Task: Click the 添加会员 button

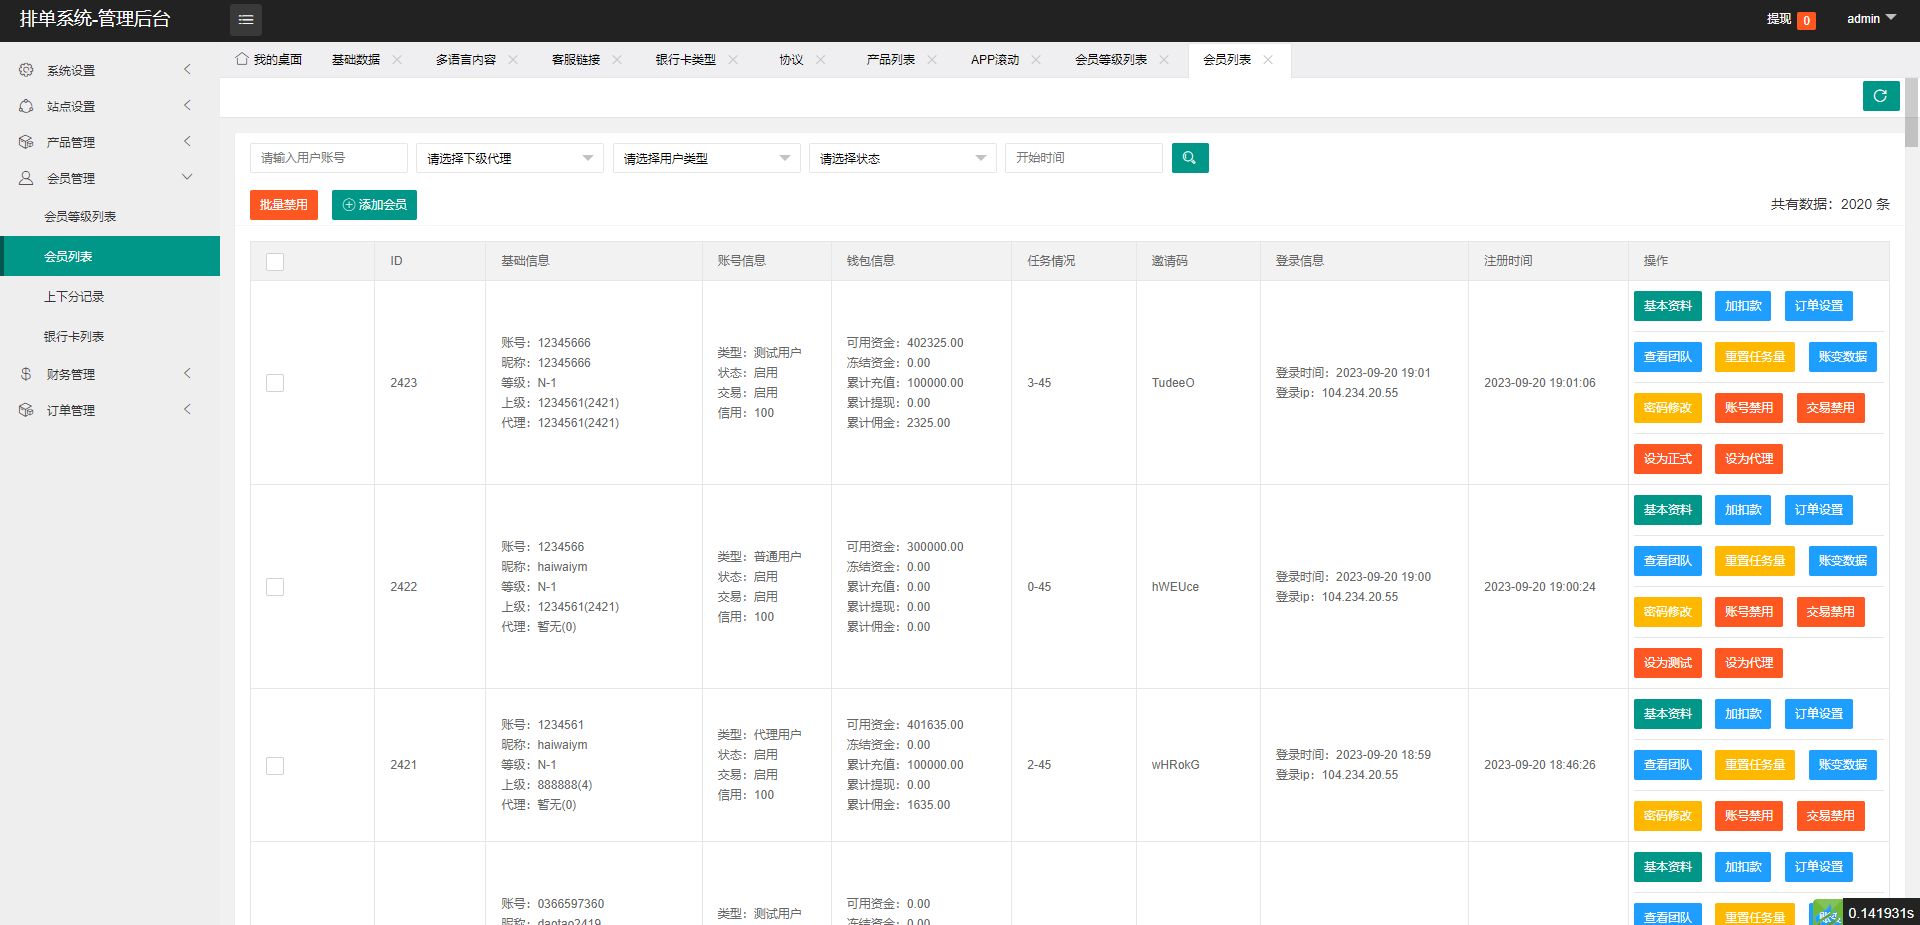Action: click(373, 204)
